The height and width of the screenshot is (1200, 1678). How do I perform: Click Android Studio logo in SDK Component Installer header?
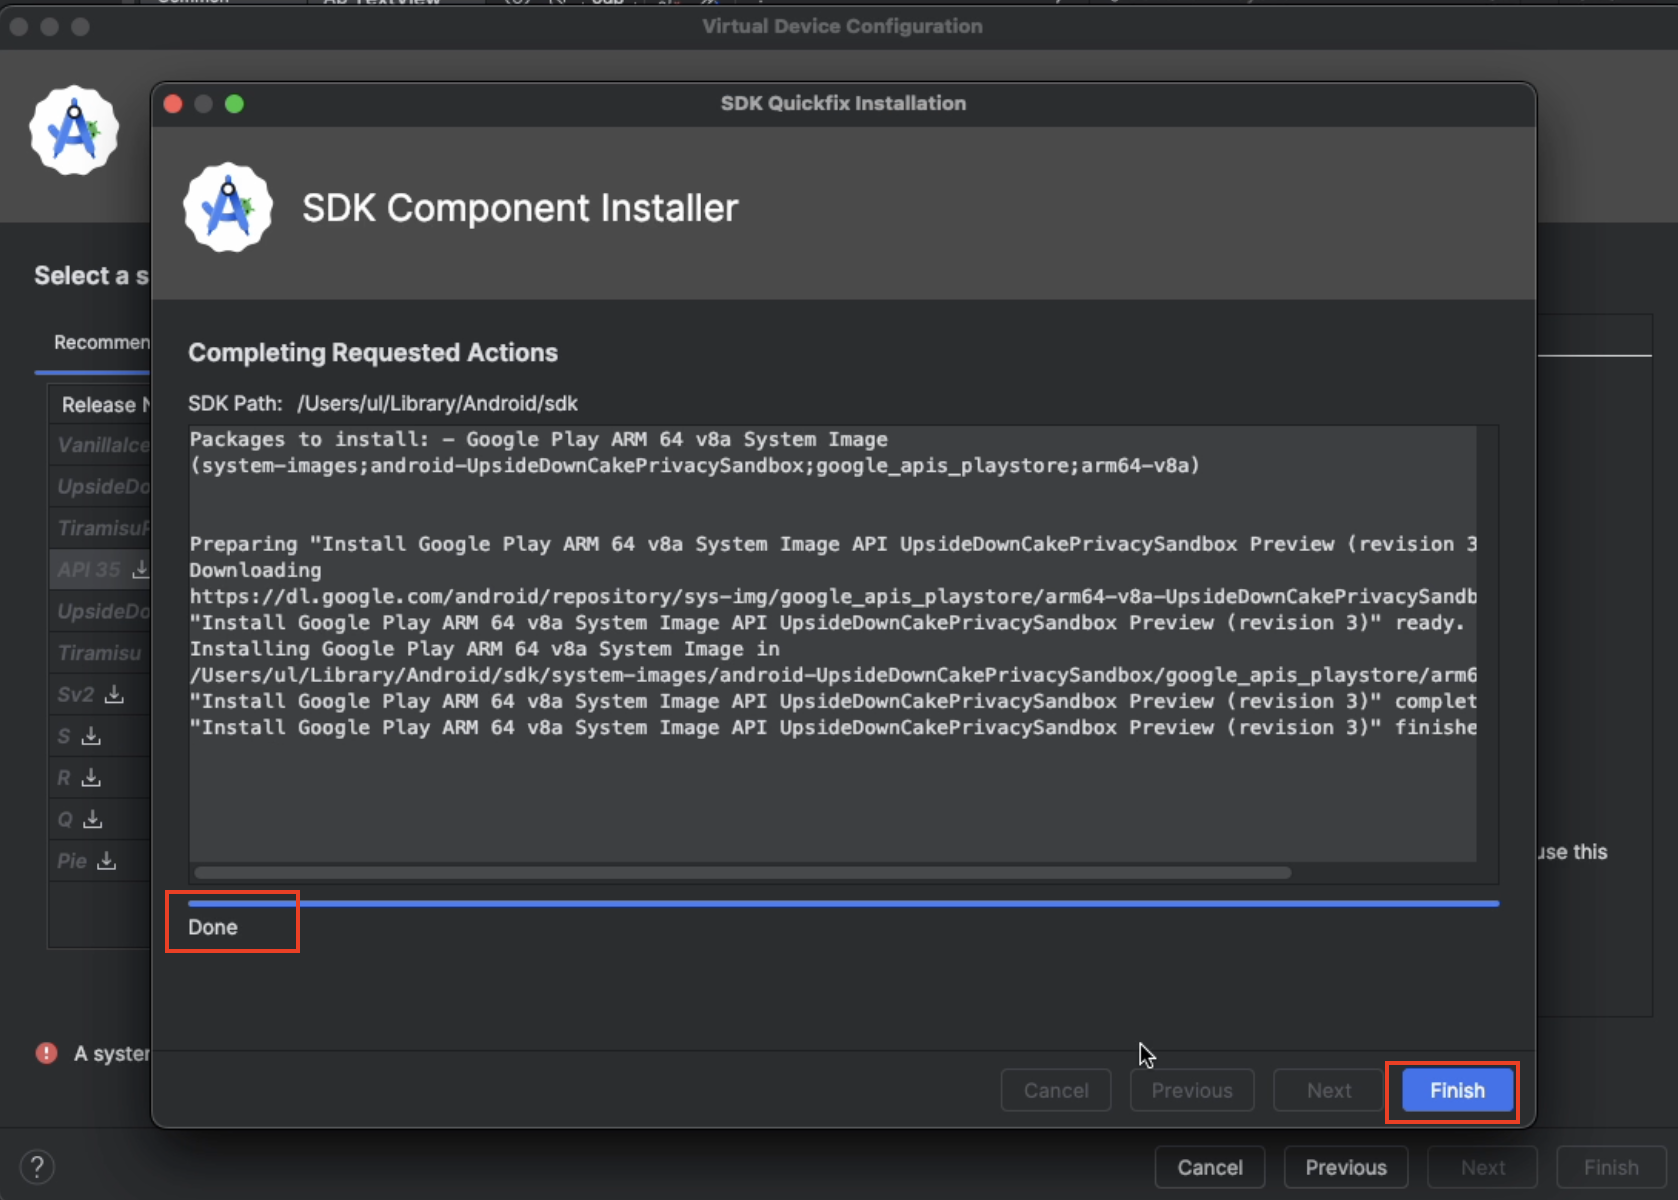click(x=228, y=208)
